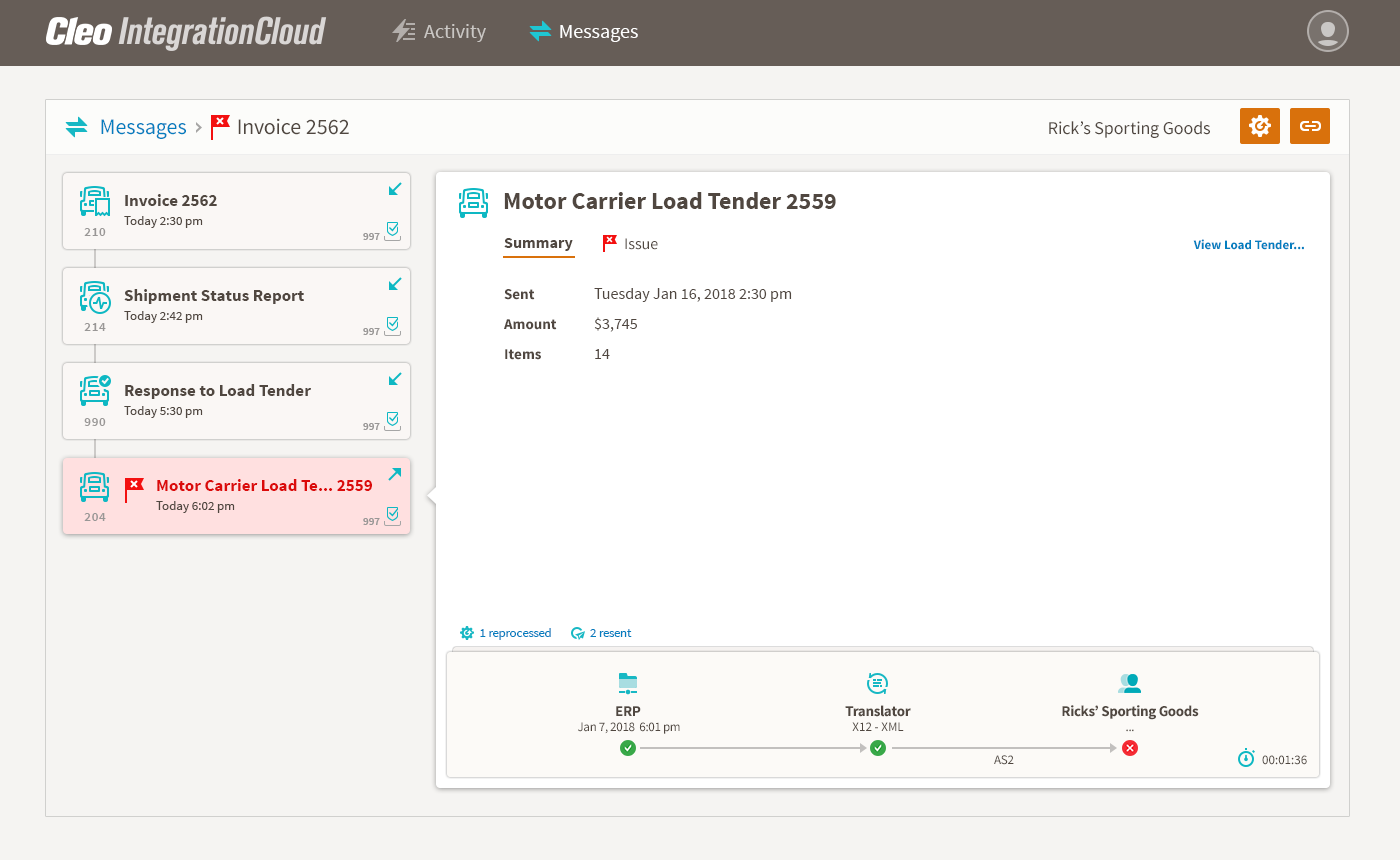Click outbound arrow on Motor Carrier card

395,474
